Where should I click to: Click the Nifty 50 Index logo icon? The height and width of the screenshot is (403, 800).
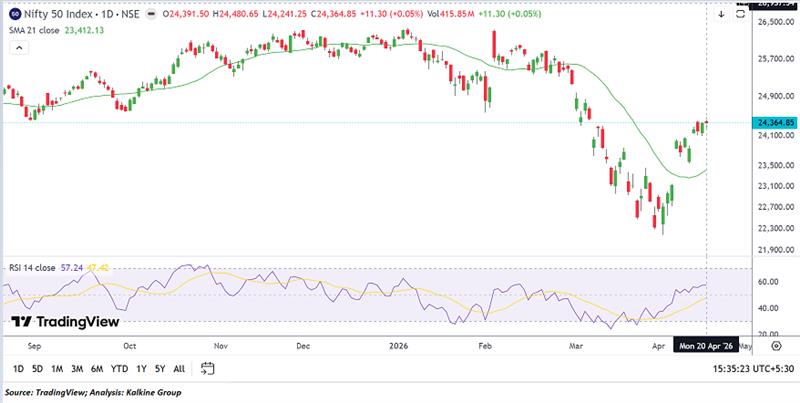(15, 14)
